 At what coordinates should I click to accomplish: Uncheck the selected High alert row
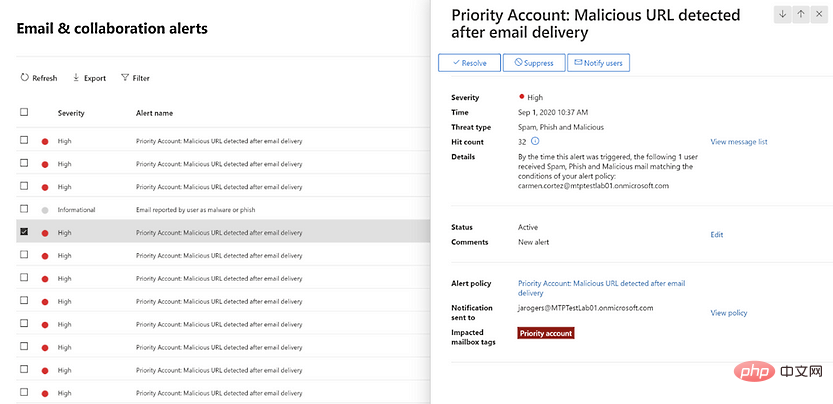tap(25, 232)
